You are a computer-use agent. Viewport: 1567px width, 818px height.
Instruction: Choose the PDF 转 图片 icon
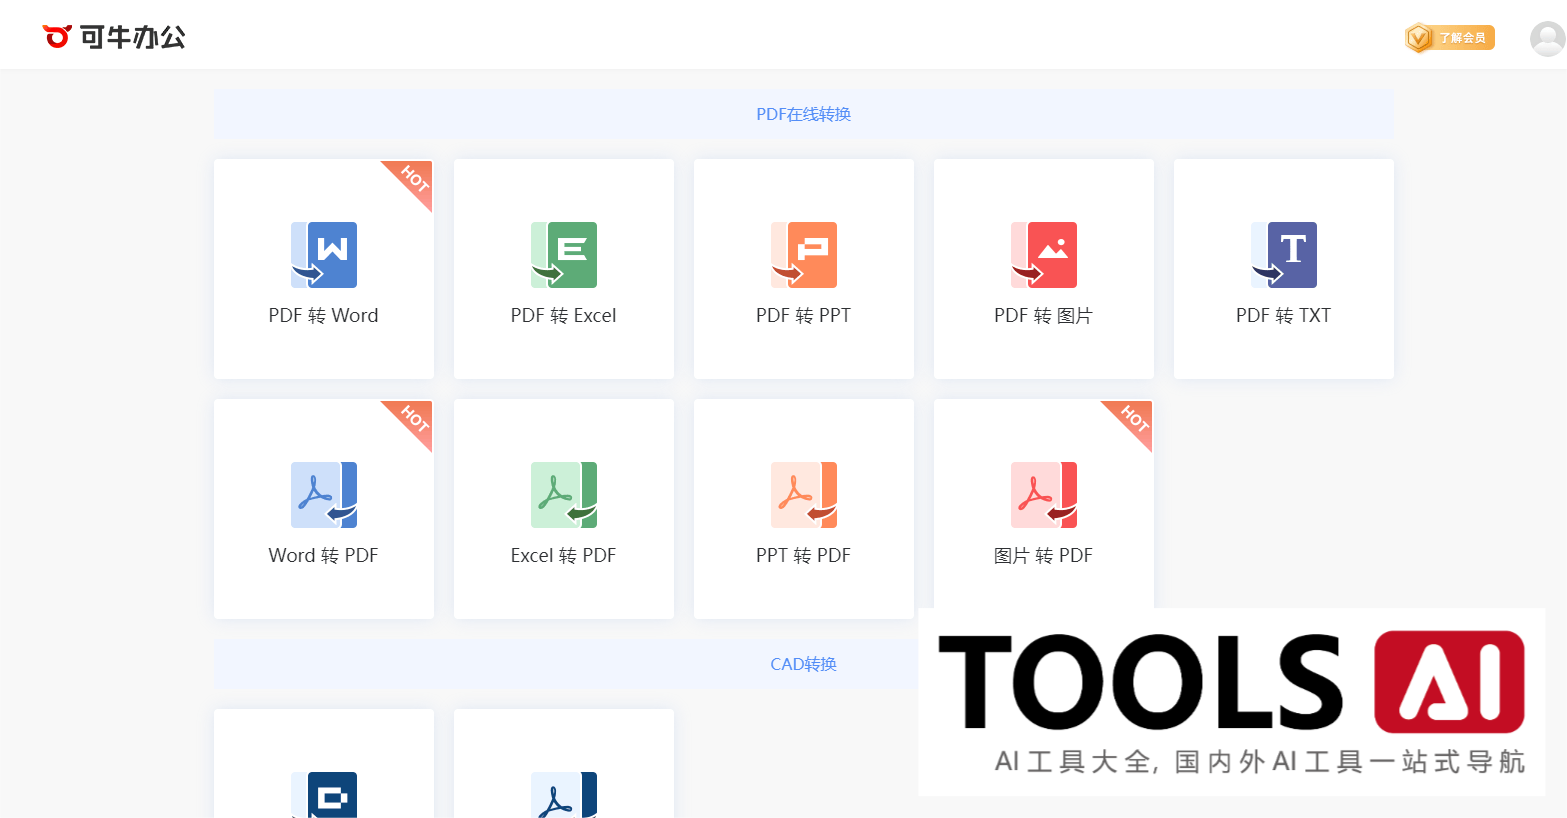tap(1044, 255)
